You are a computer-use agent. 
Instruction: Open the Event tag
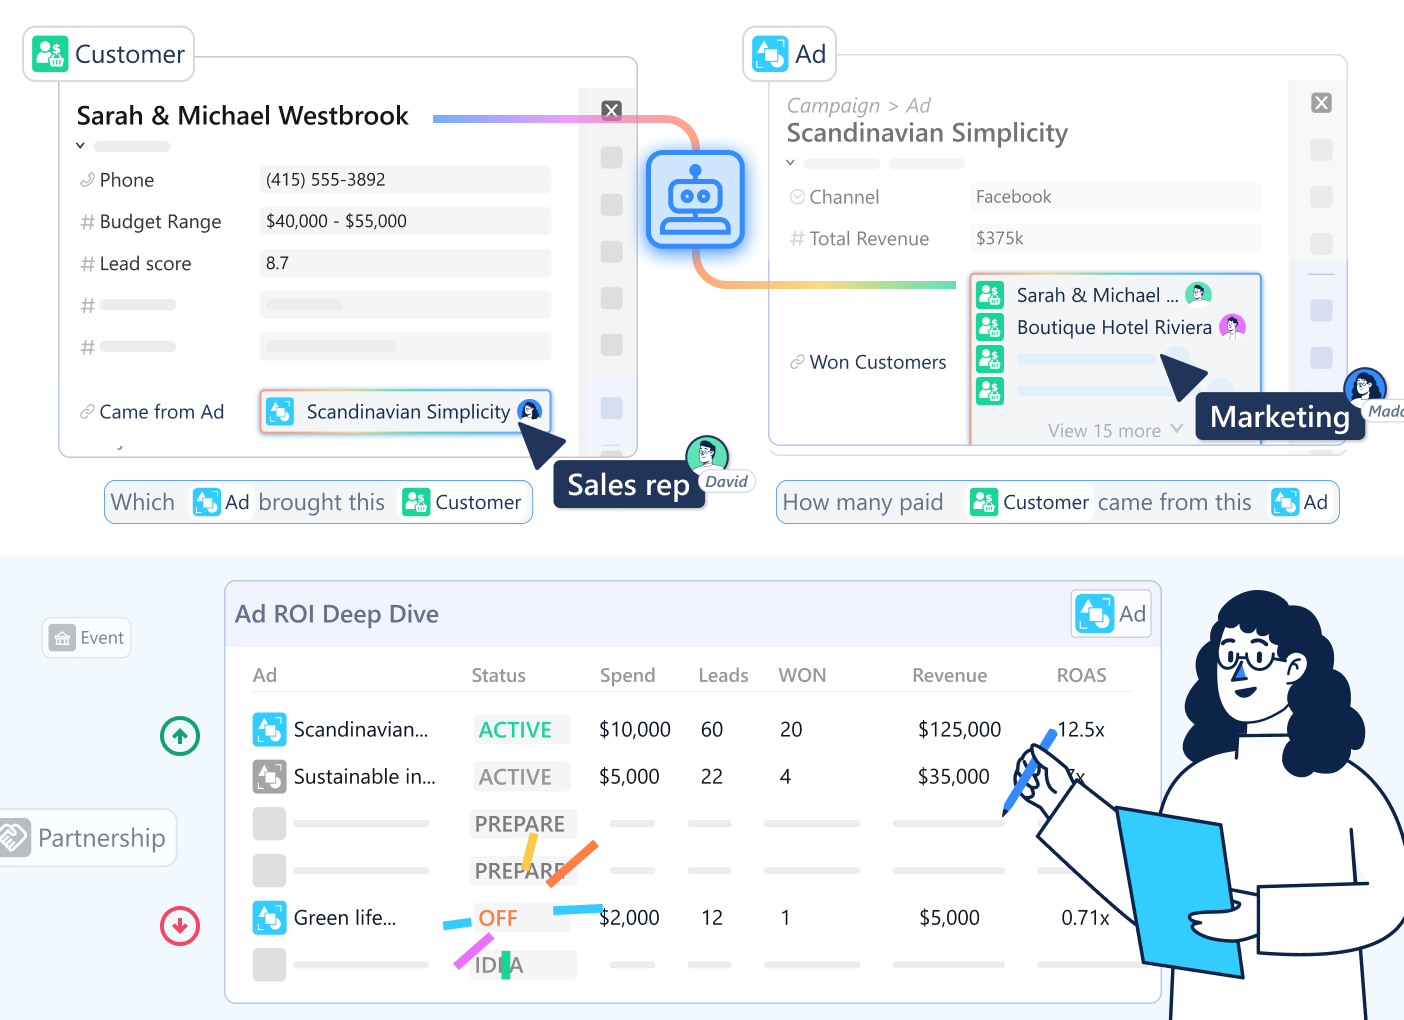(87, 638)
